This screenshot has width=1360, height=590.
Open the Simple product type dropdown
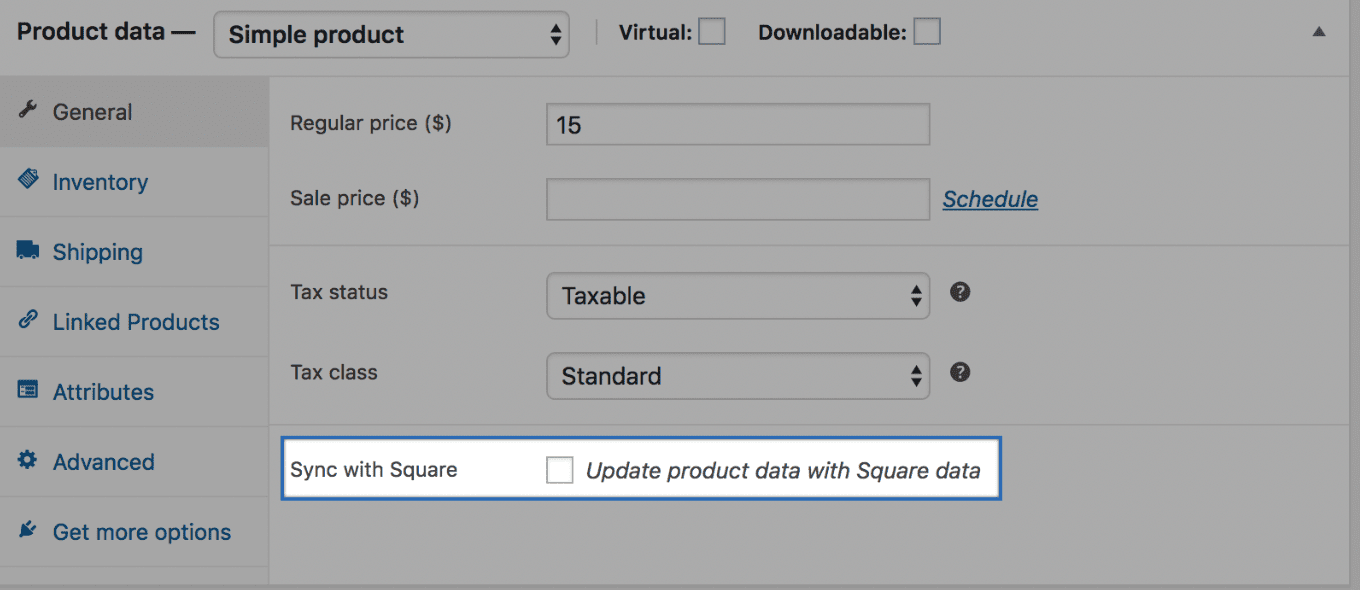(x=391, y=35)
